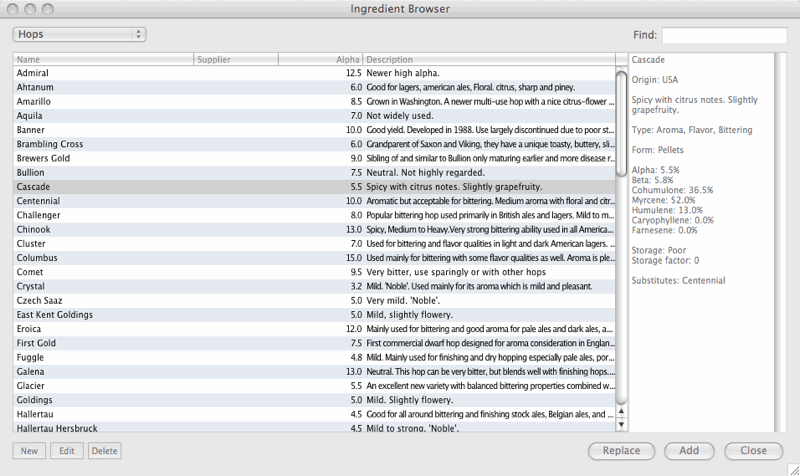Click the window resize grip corner icon
Viewport: 800px width, 476px height.
[793, 470]
